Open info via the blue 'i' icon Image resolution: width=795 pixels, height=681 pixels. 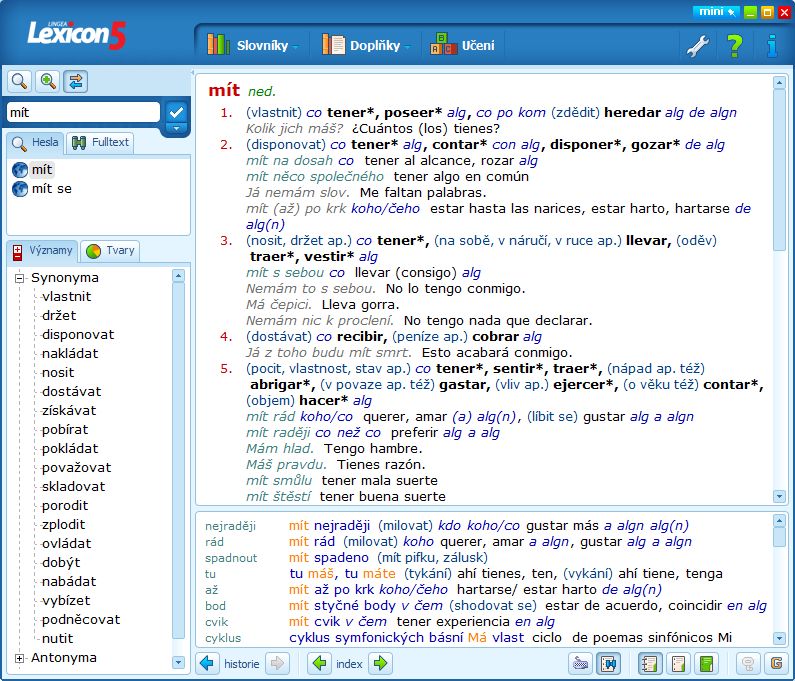(772, 46)
